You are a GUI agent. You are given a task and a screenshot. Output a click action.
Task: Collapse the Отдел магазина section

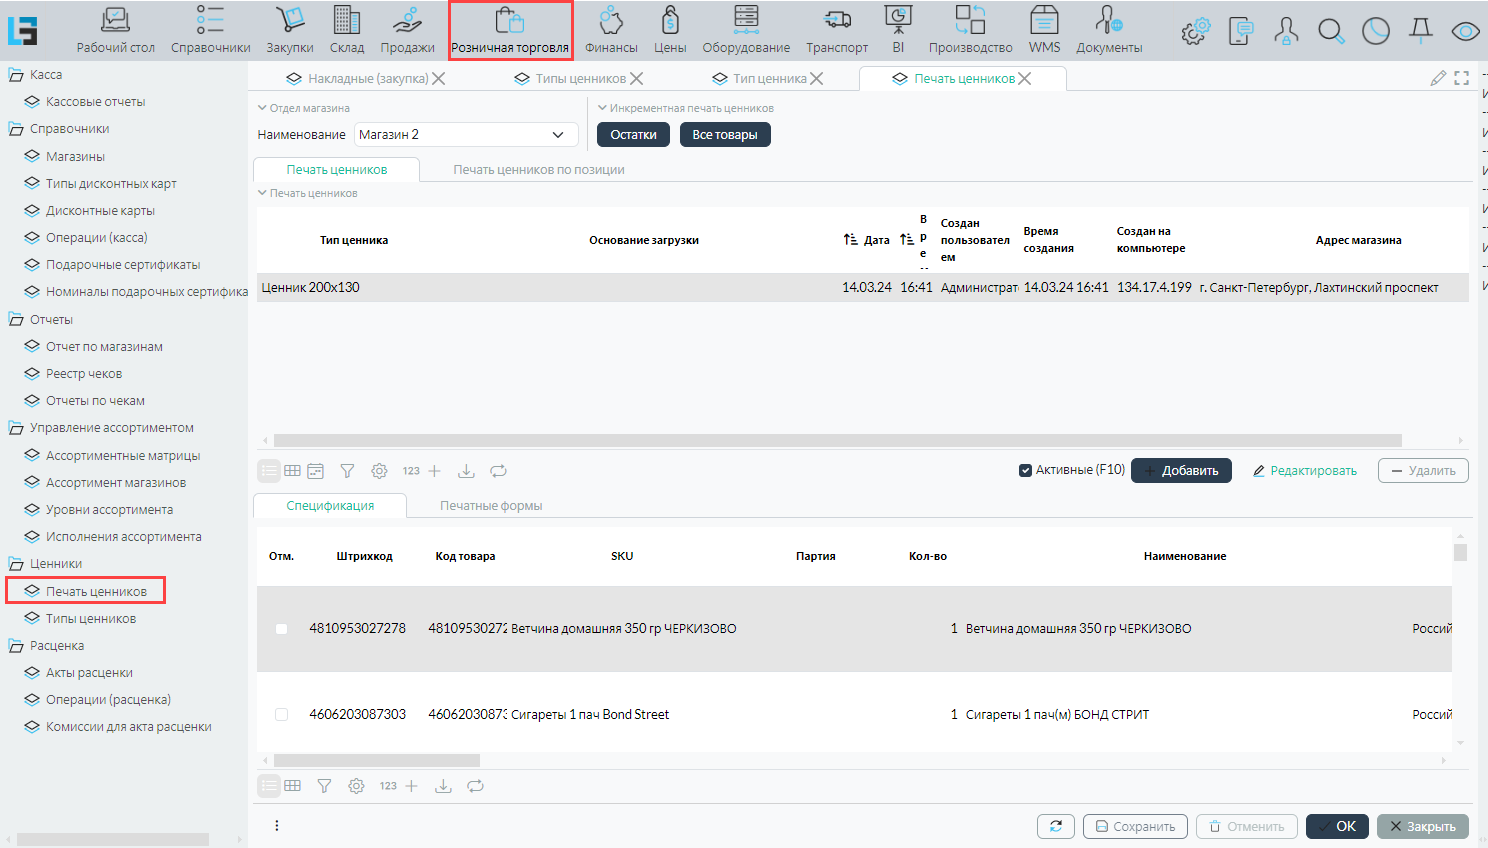(262, 108)
